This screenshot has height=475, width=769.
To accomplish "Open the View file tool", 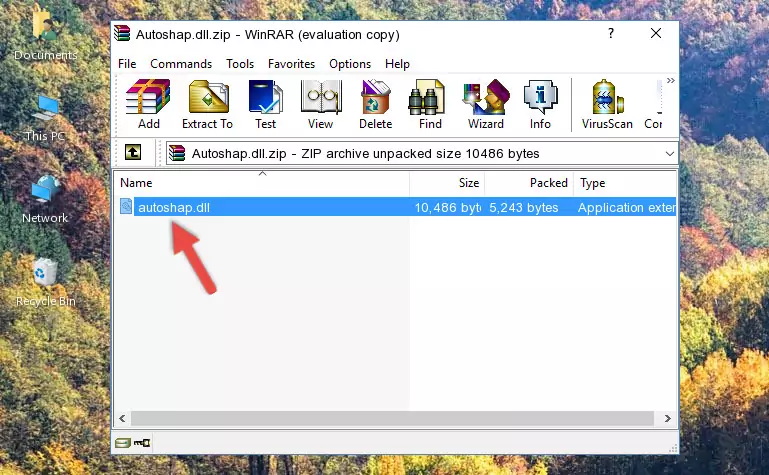I will pos(321,104).
